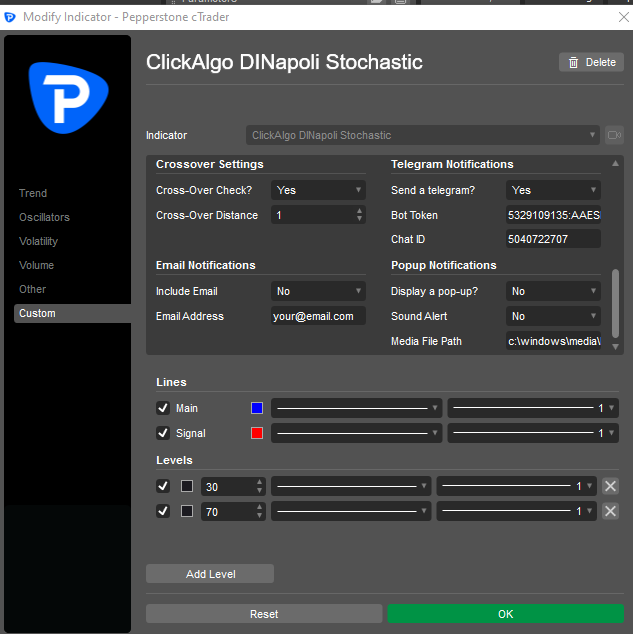Click Pepperstone icon in title bar
The width and height of the screenshot is (633, 634).
[10, 17]
